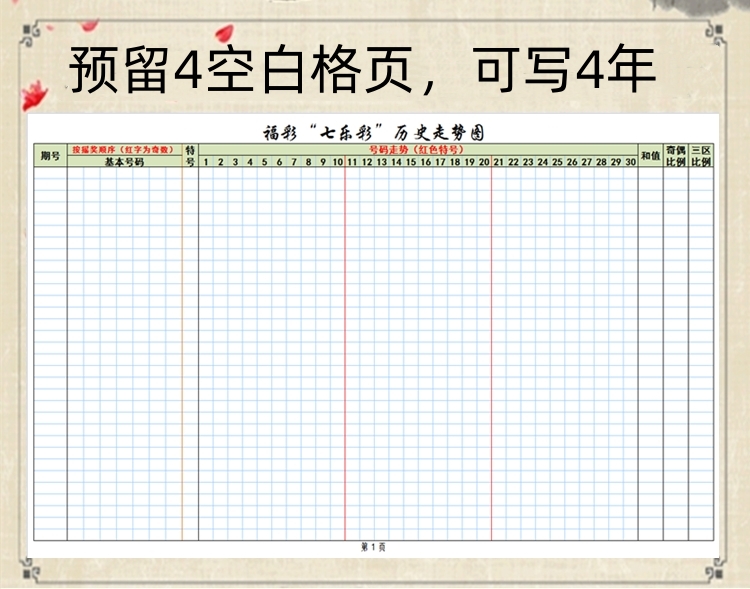Click the red text 按摇奖顺序（红字为奇数）
This screenshot has height=589, width=750.
pos(123,150)
